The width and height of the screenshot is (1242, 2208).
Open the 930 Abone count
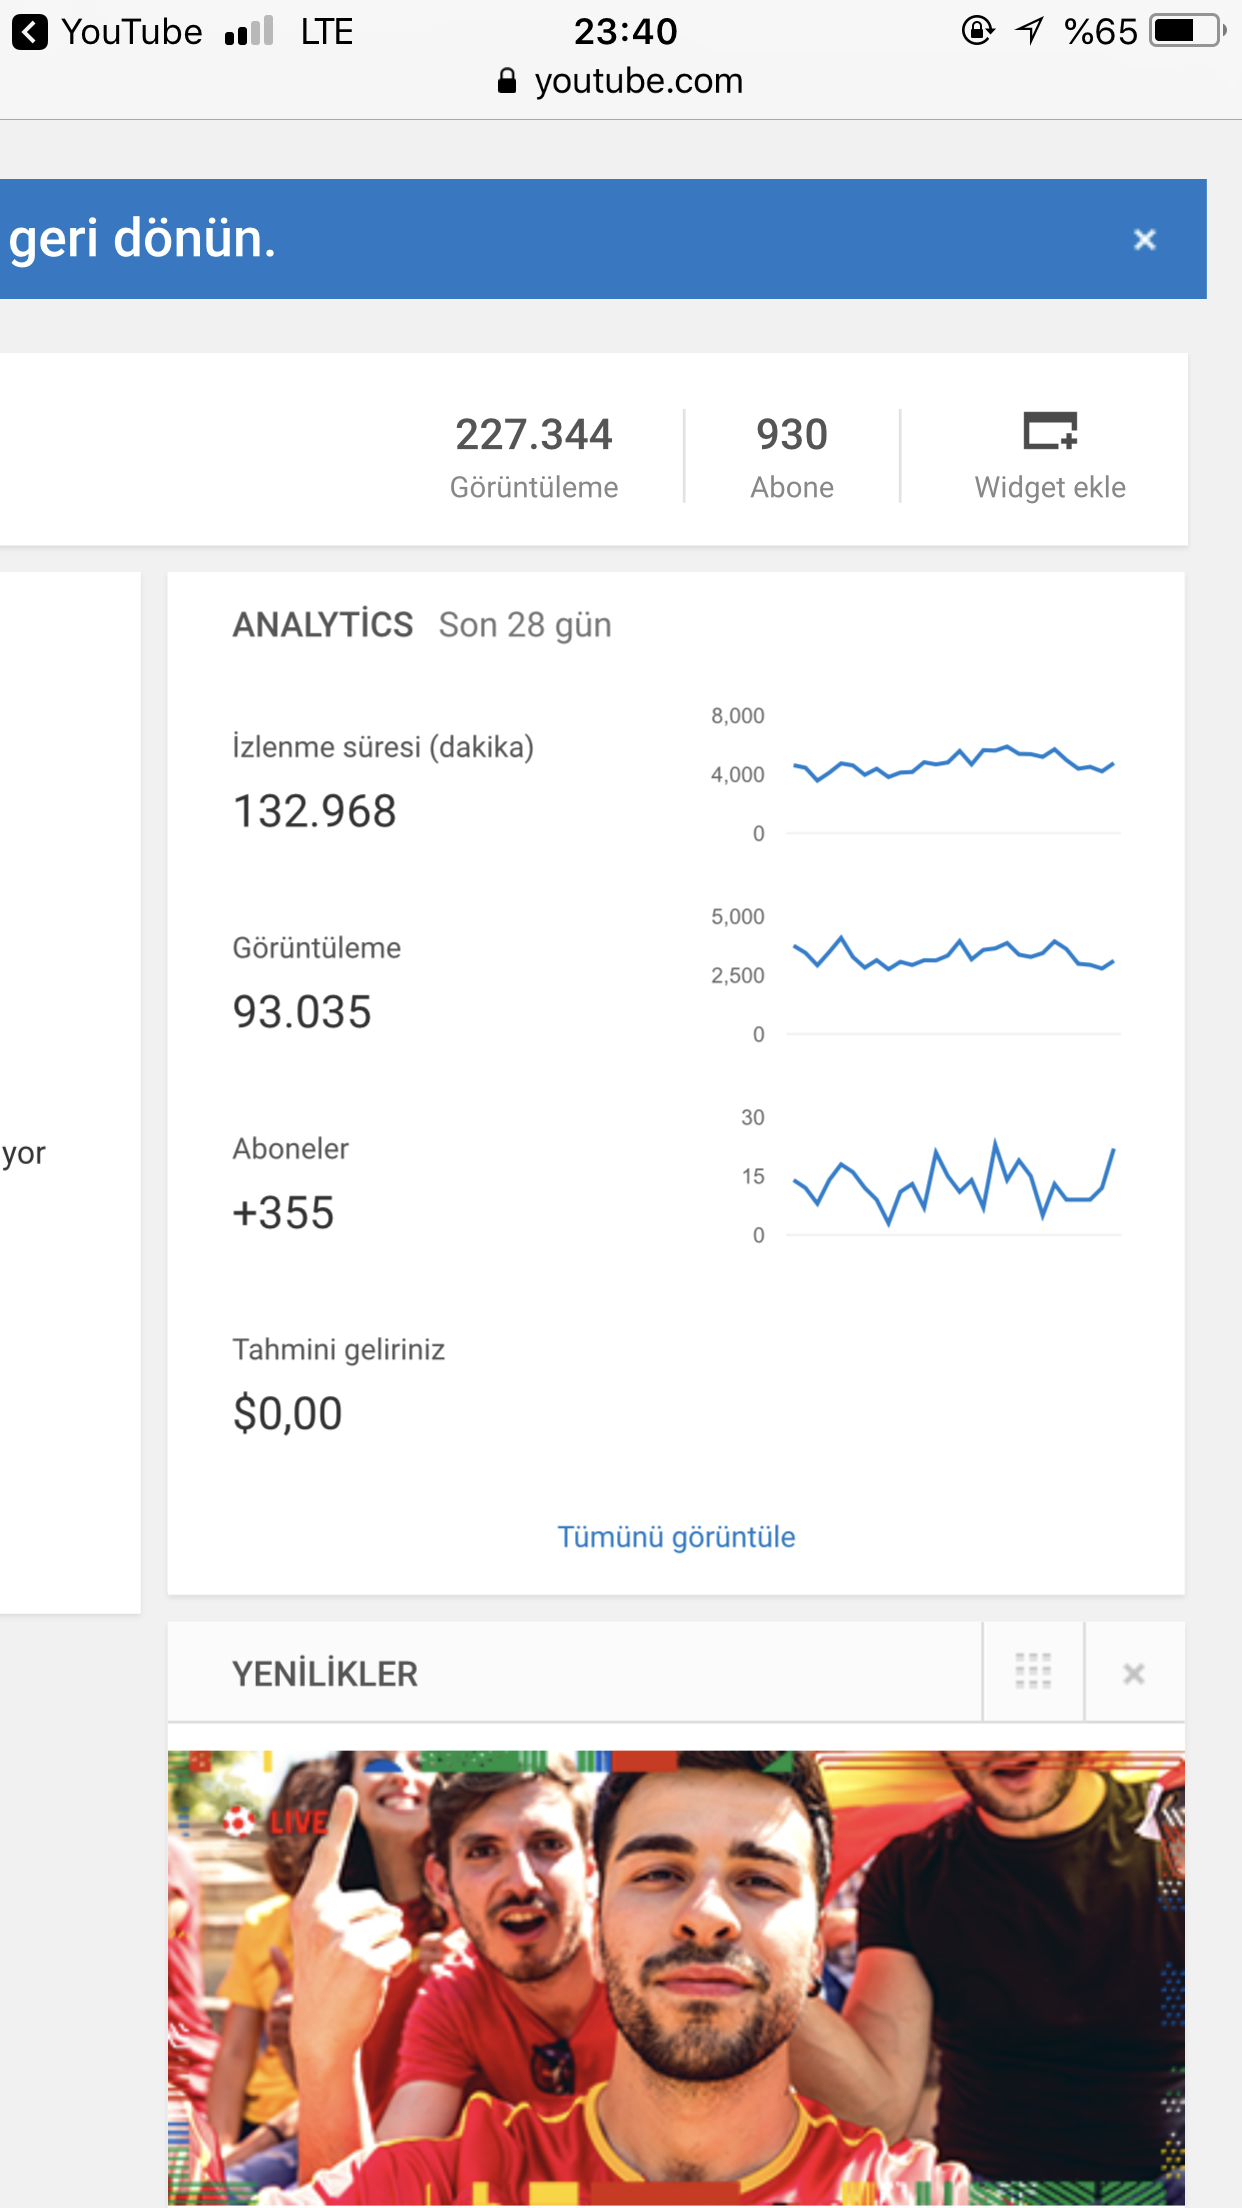[792, 458]
